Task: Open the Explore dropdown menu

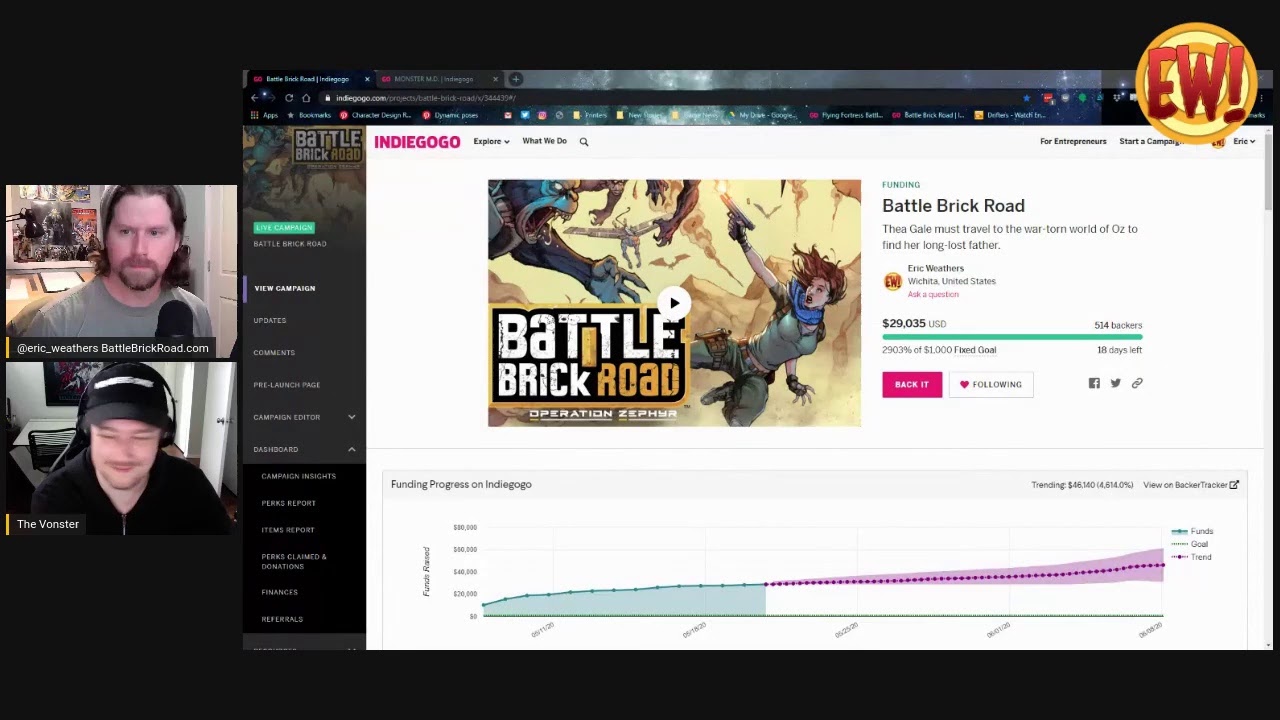Action: pyautogui.click(x=491, y=142)
